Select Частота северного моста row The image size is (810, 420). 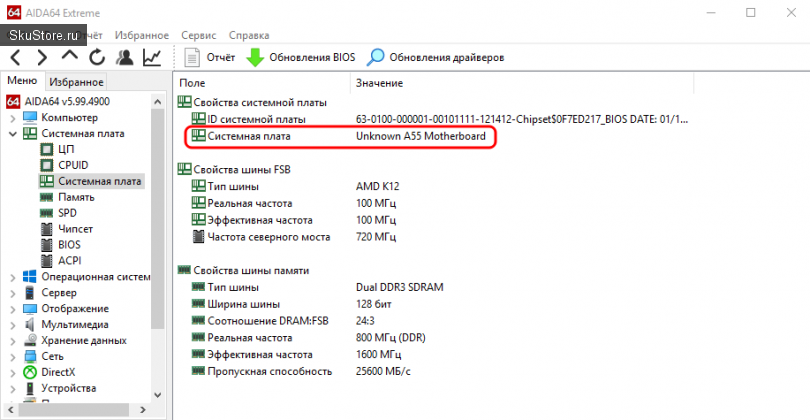(293, 237)
